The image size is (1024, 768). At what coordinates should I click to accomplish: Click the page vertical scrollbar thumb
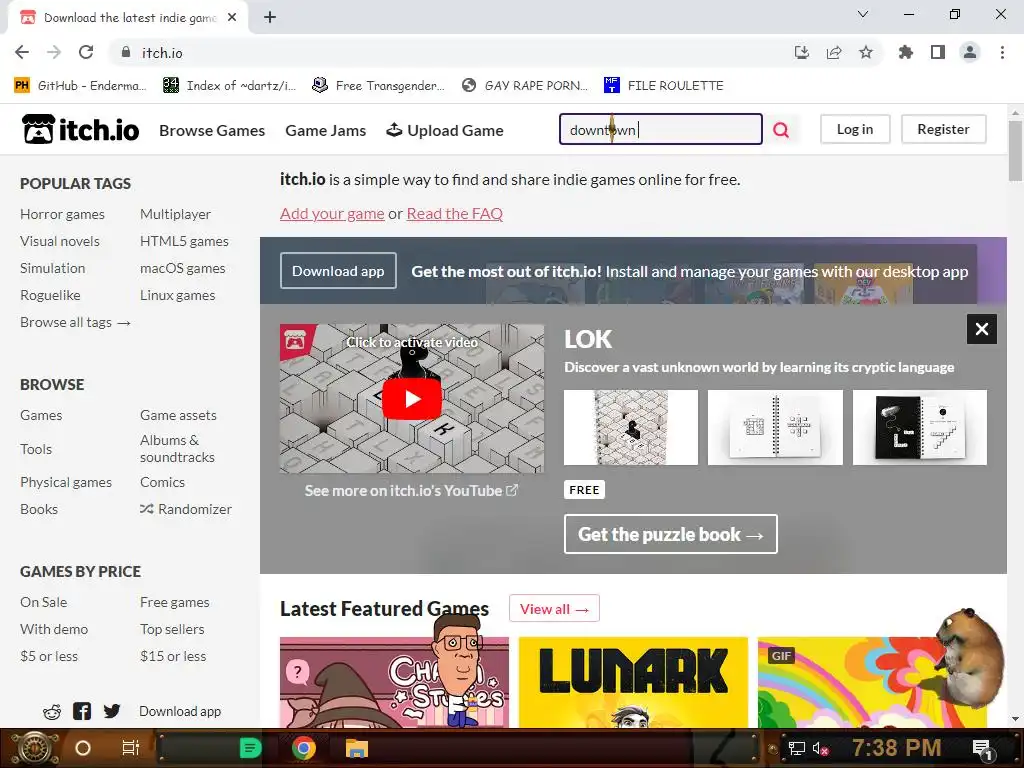(x=1015, y=151)
